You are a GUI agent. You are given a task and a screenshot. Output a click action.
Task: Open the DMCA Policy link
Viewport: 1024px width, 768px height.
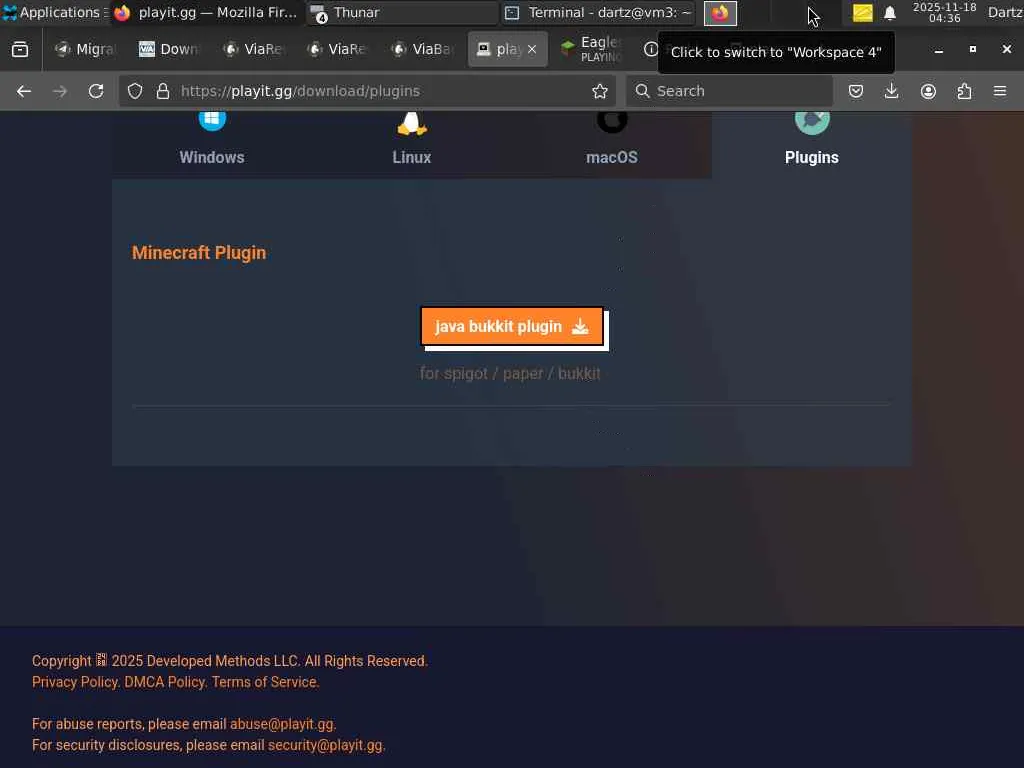(165, 682)
